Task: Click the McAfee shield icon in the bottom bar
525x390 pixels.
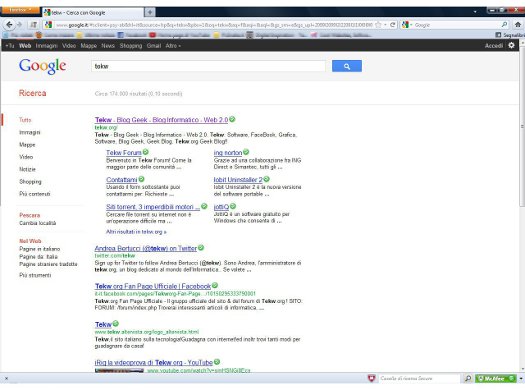Action: tap(371, 378)
